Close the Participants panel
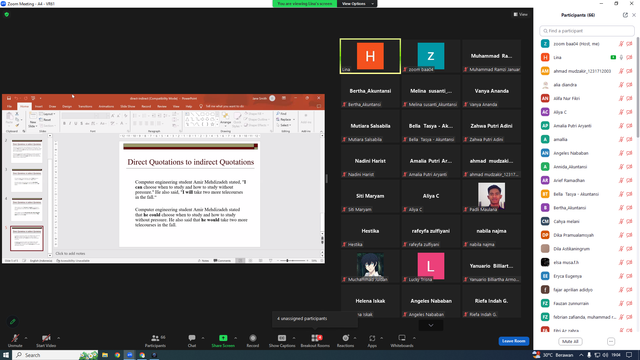This screenshot has width=640, height=360. (634, 15)
